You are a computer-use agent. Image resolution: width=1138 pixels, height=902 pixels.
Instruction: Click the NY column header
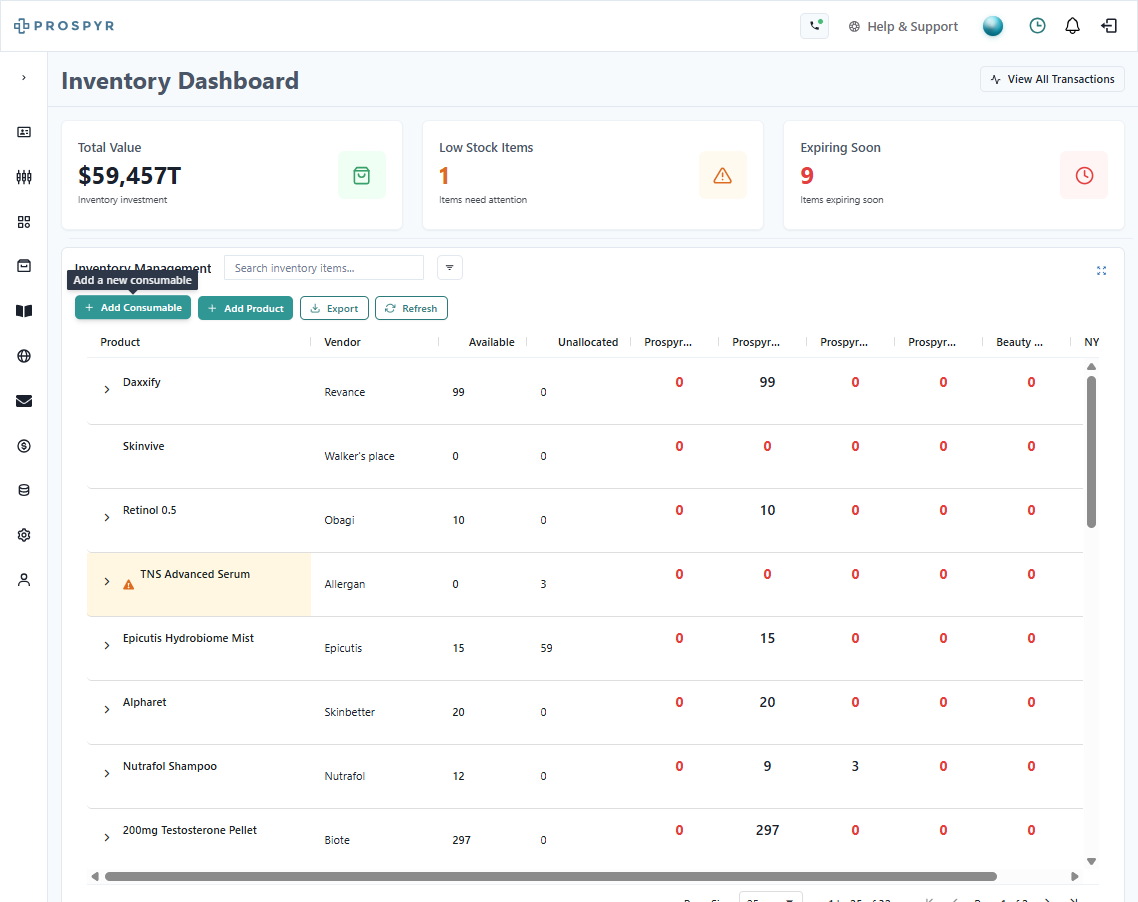(1092, 342)
